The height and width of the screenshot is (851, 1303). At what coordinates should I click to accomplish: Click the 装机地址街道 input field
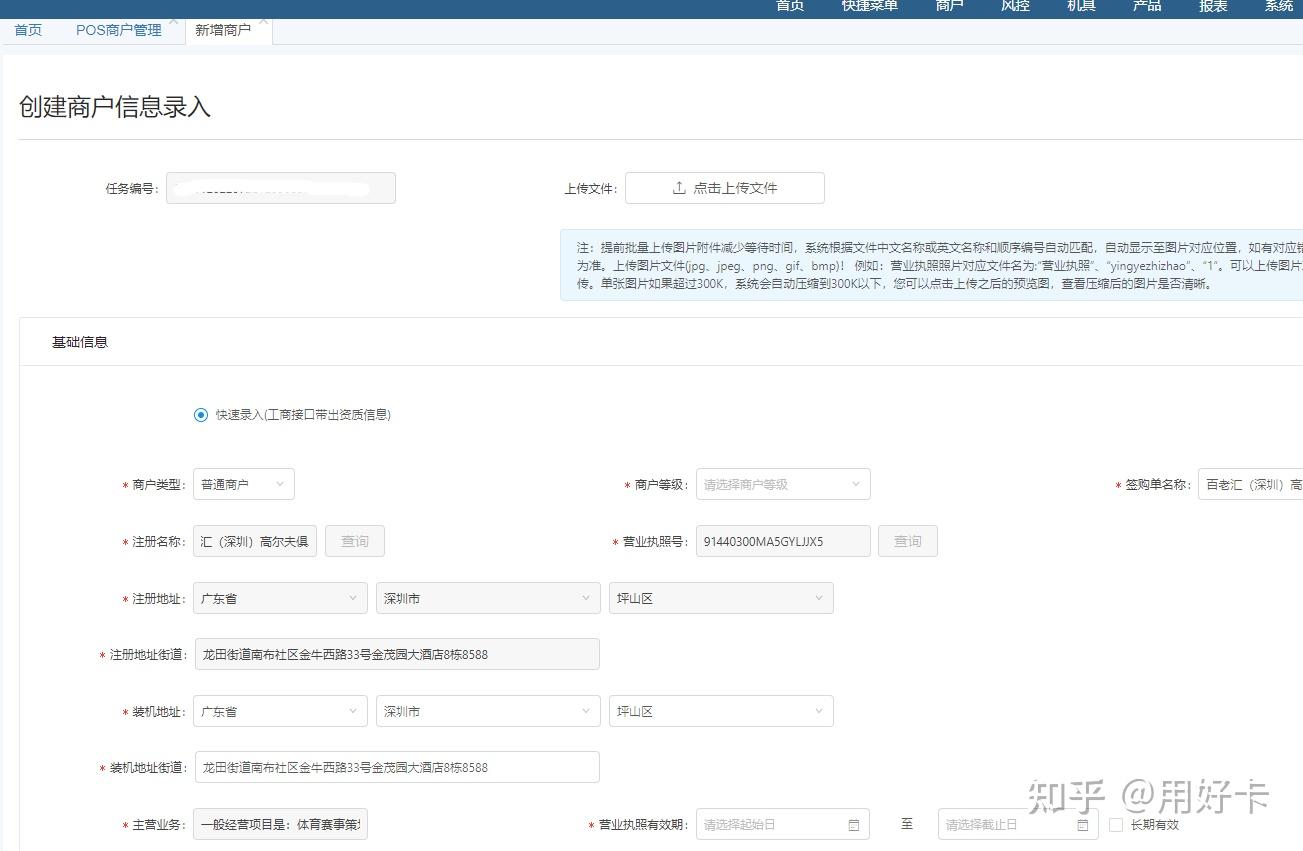pos(397,767)
